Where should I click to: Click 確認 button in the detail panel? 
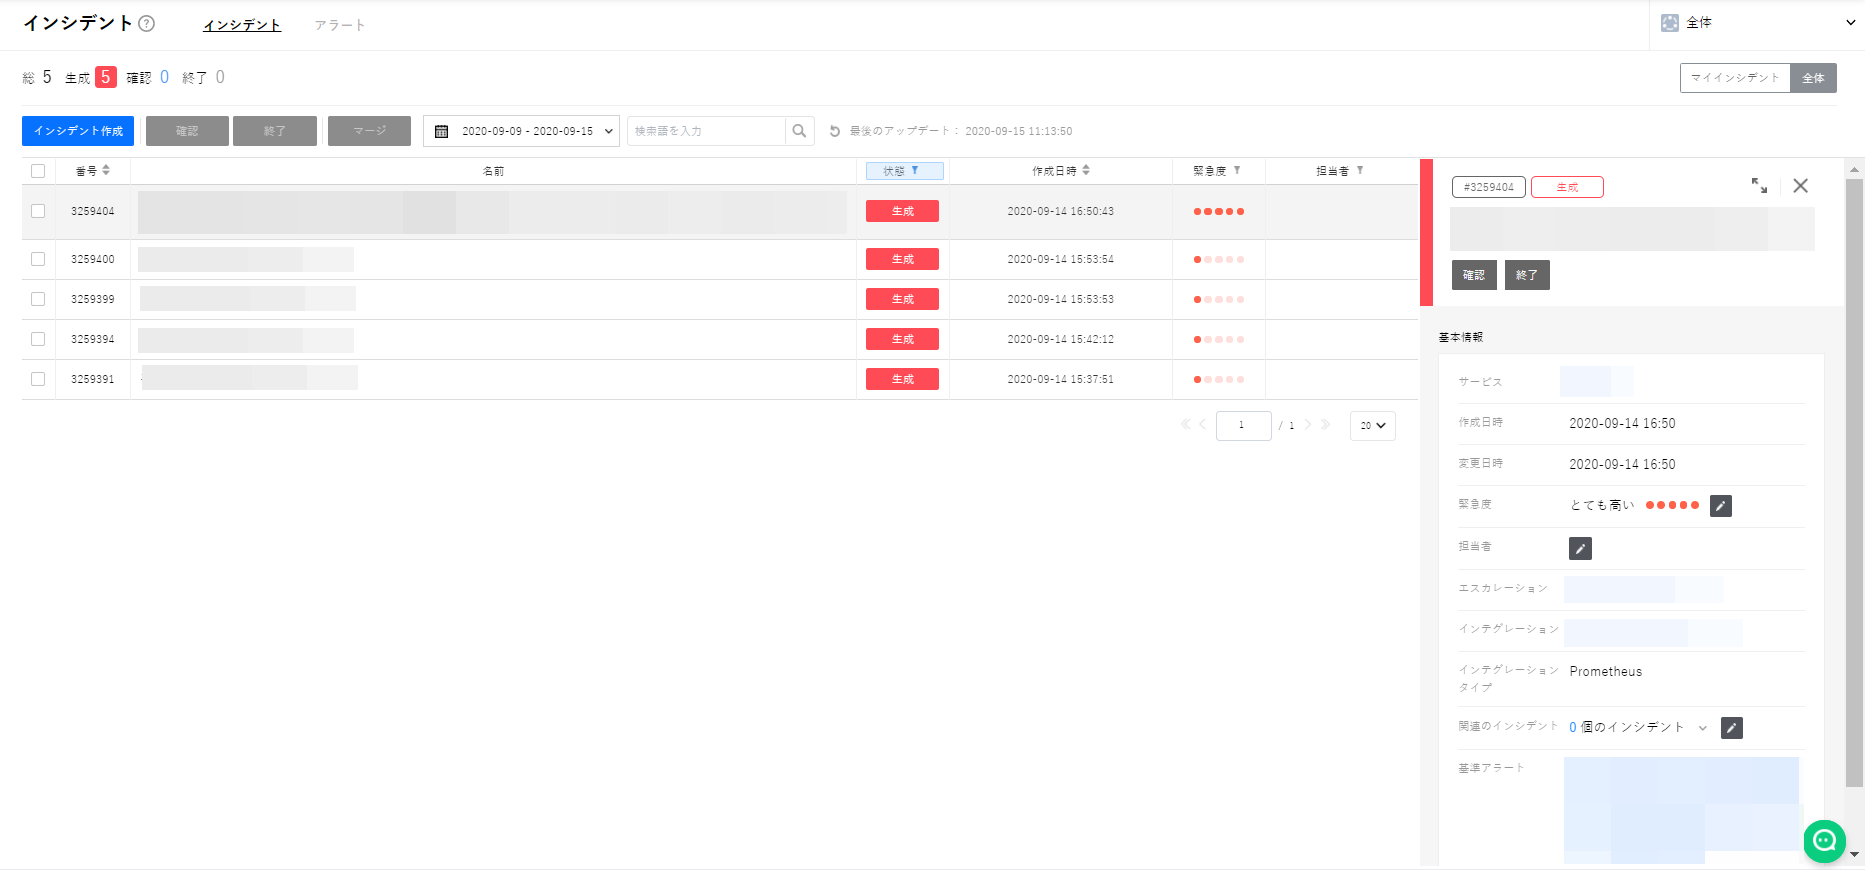pos(1473,275)
